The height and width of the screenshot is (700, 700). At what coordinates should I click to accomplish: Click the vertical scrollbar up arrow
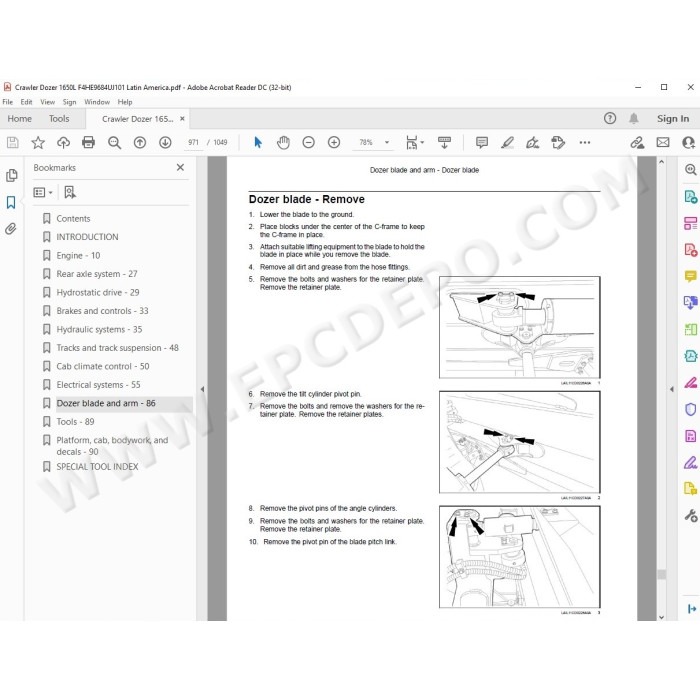662,162
